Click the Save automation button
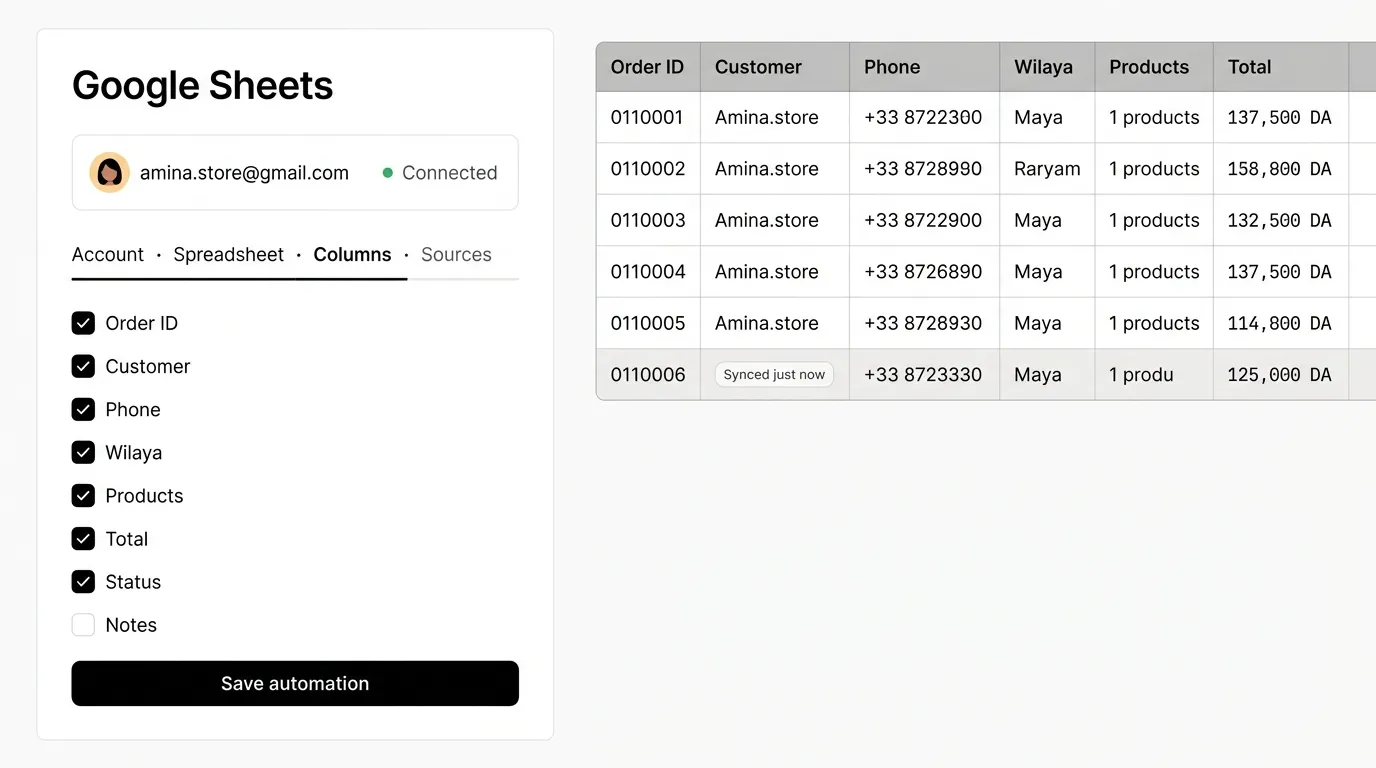The height and width of the screenshot is (768, 1376). point(295,683)
